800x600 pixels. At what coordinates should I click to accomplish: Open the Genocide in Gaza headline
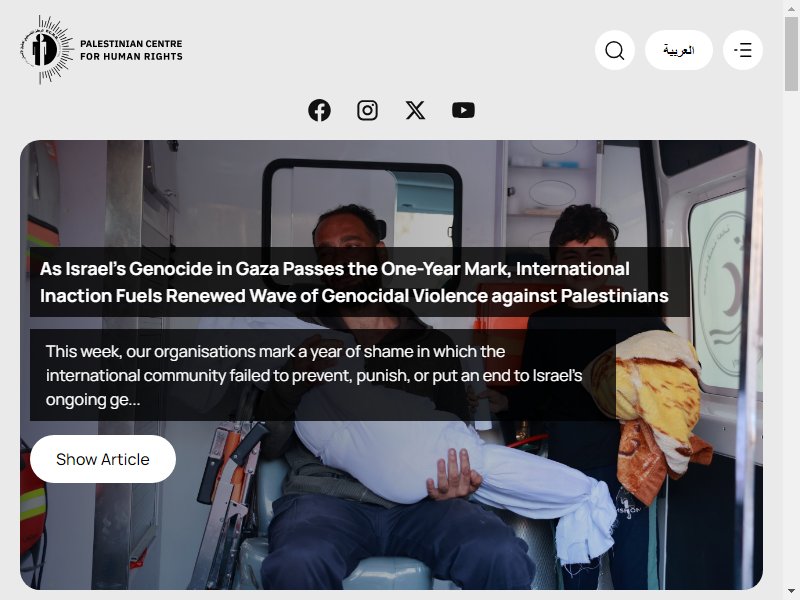[354, 282]
